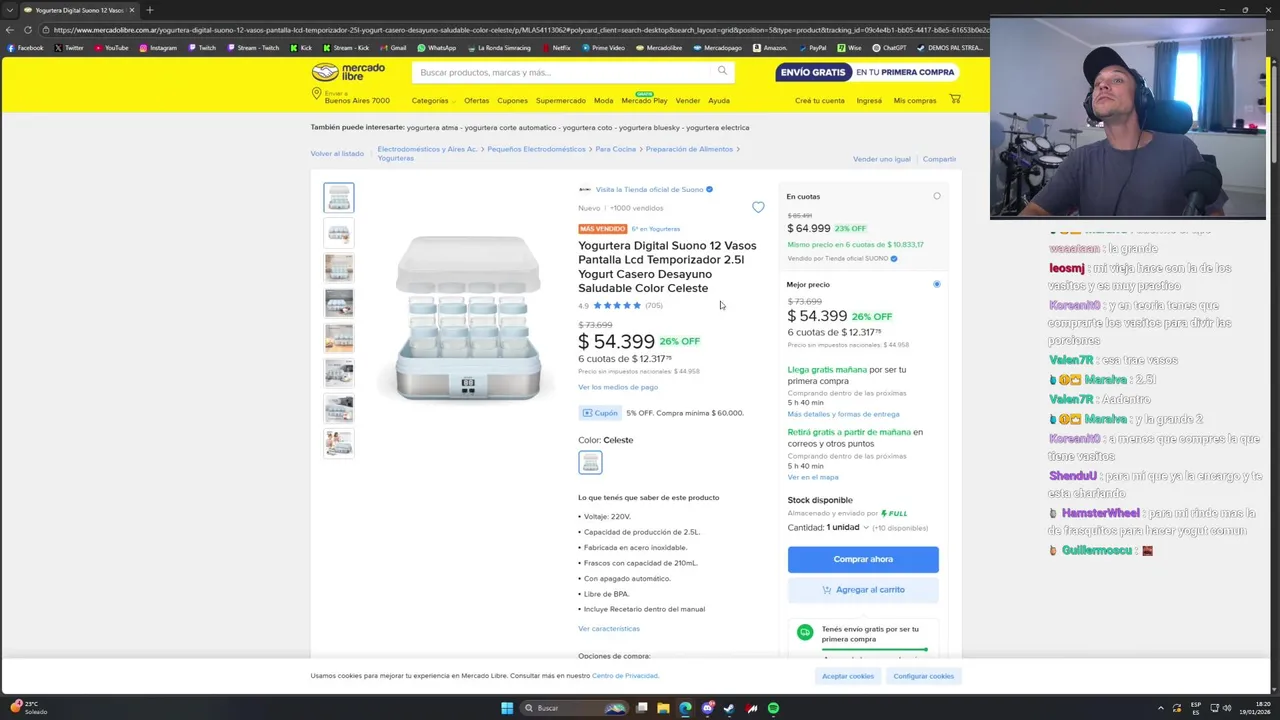Open Ofertas menu item
The image size is (1280, 720).
(x=476, y=100)
